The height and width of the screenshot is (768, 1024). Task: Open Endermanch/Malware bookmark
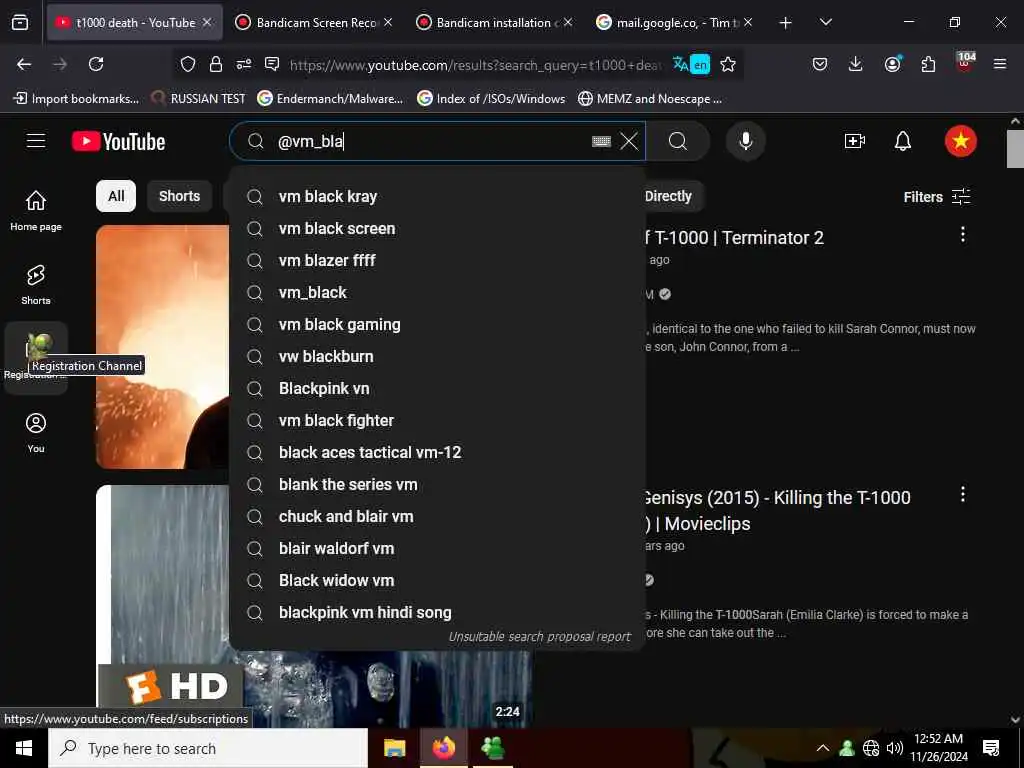(330, 99)
